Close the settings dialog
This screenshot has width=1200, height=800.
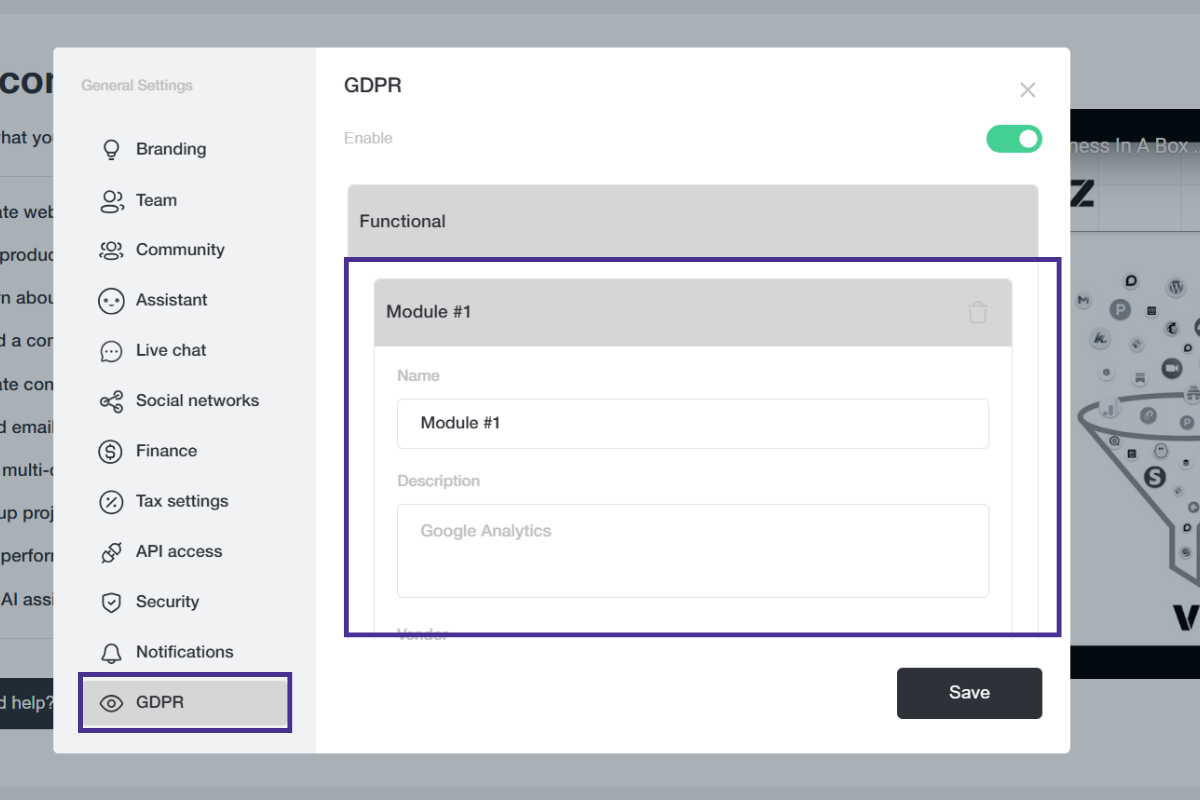(x=1027, y=90)
